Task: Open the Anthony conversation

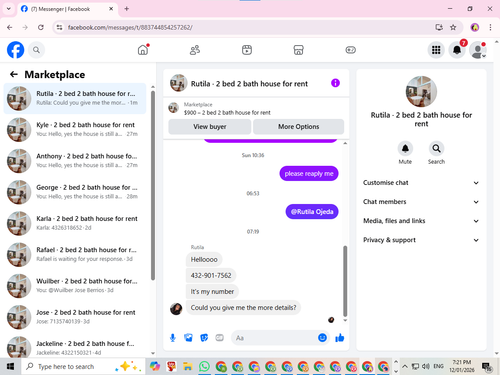Action: (75, 161)
